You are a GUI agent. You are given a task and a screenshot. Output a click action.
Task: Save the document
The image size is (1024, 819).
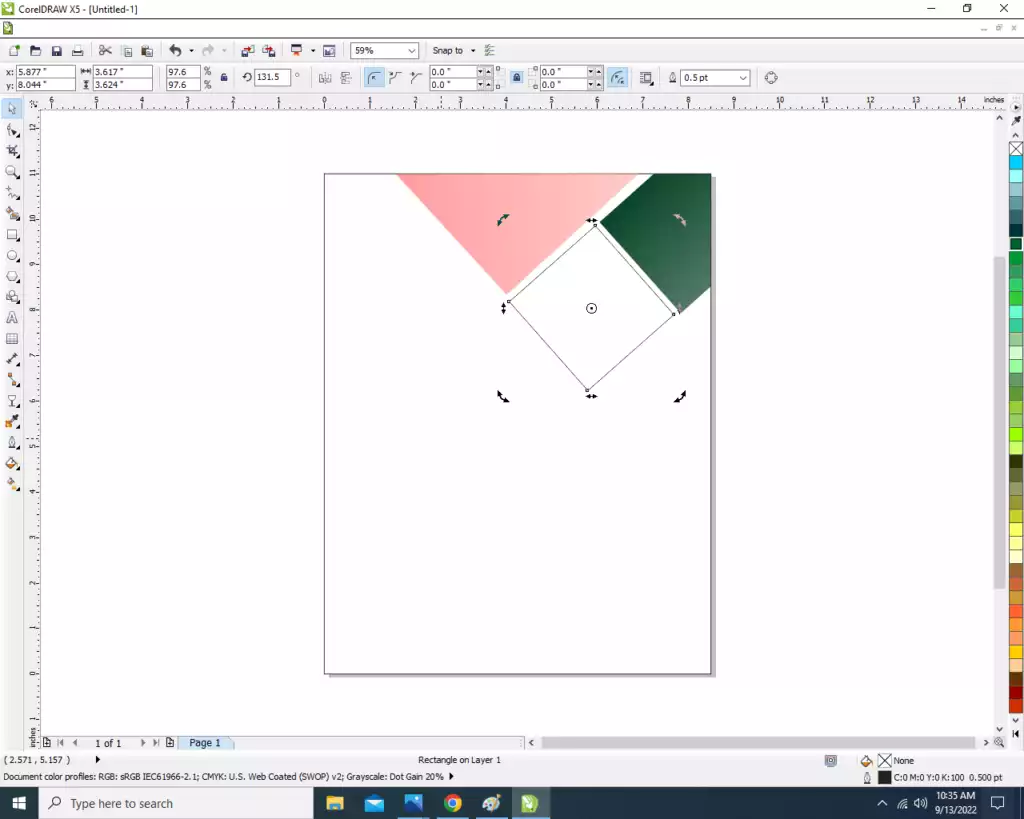[57, 51]
